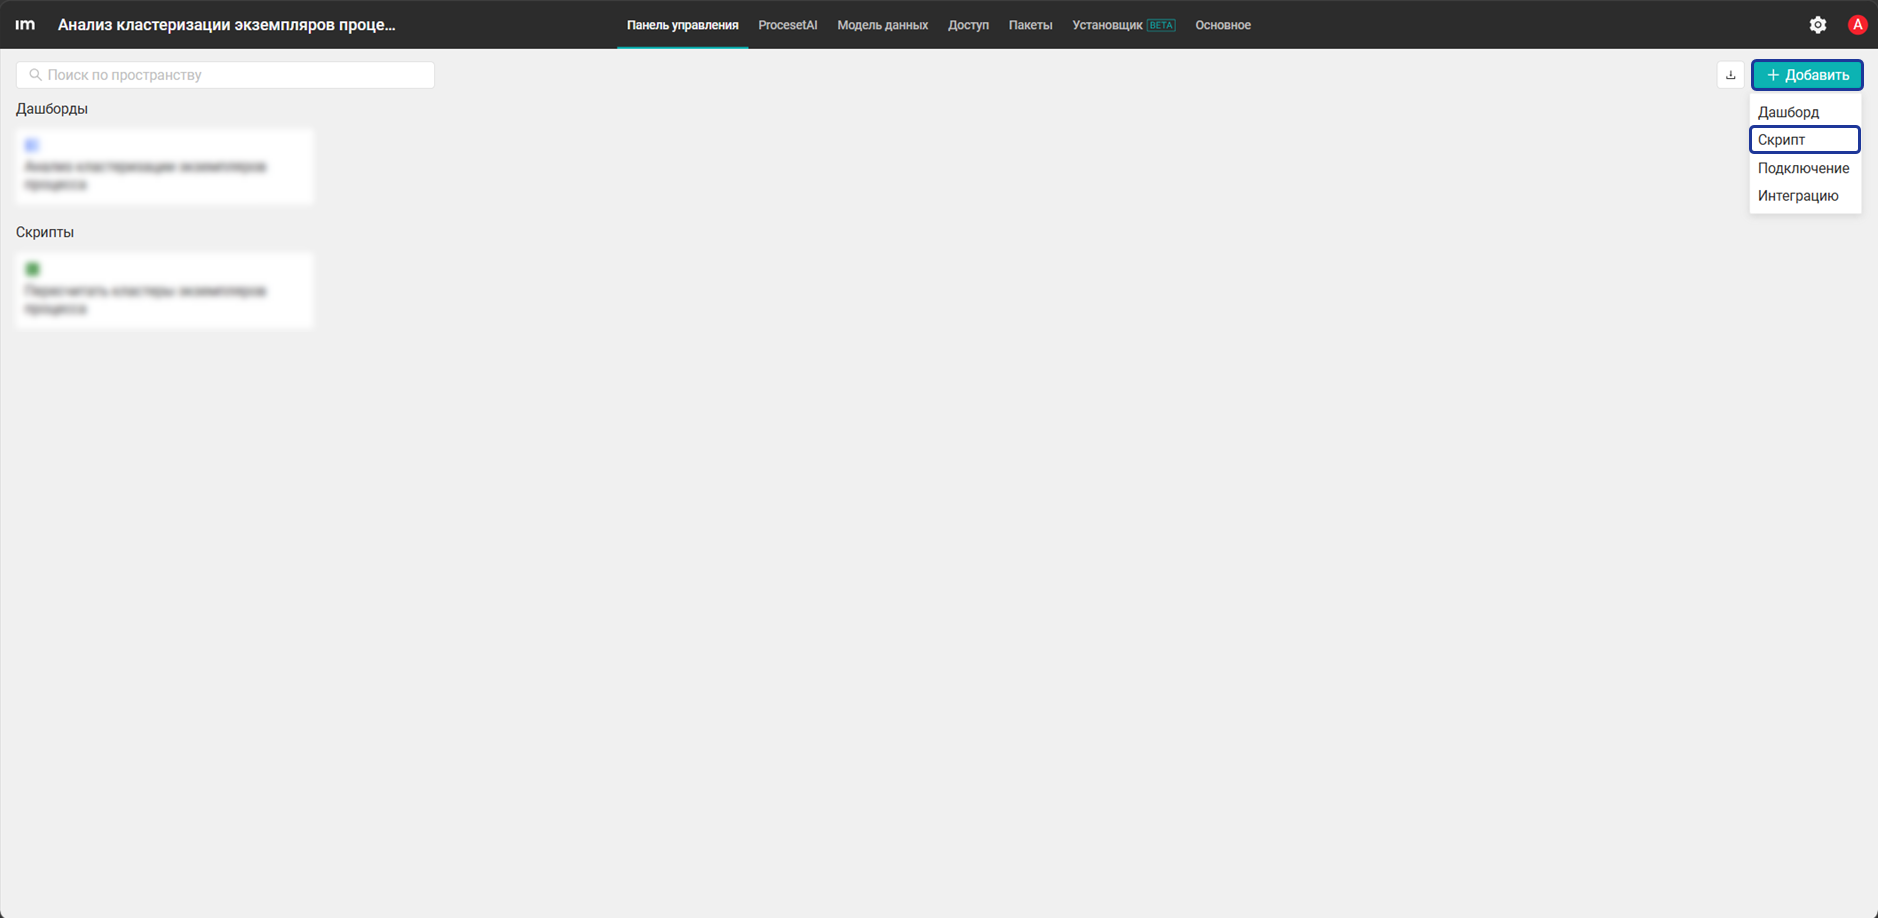Open settings via gear icon
Viewport: 1878px width, 918px height.
(1818, 25)
